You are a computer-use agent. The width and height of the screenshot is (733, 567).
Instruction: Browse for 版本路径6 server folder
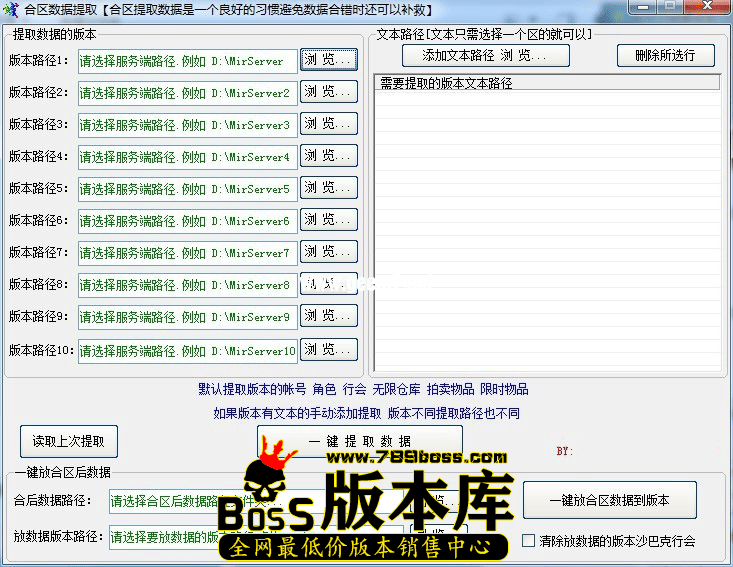[x=329, y=220]
